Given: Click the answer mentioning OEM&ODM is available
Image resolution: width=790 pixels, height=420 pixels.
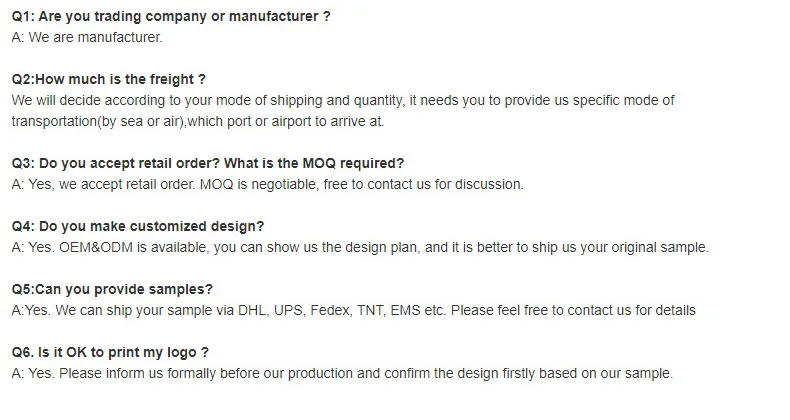Looking at the screenshot, I should [359, 248].
